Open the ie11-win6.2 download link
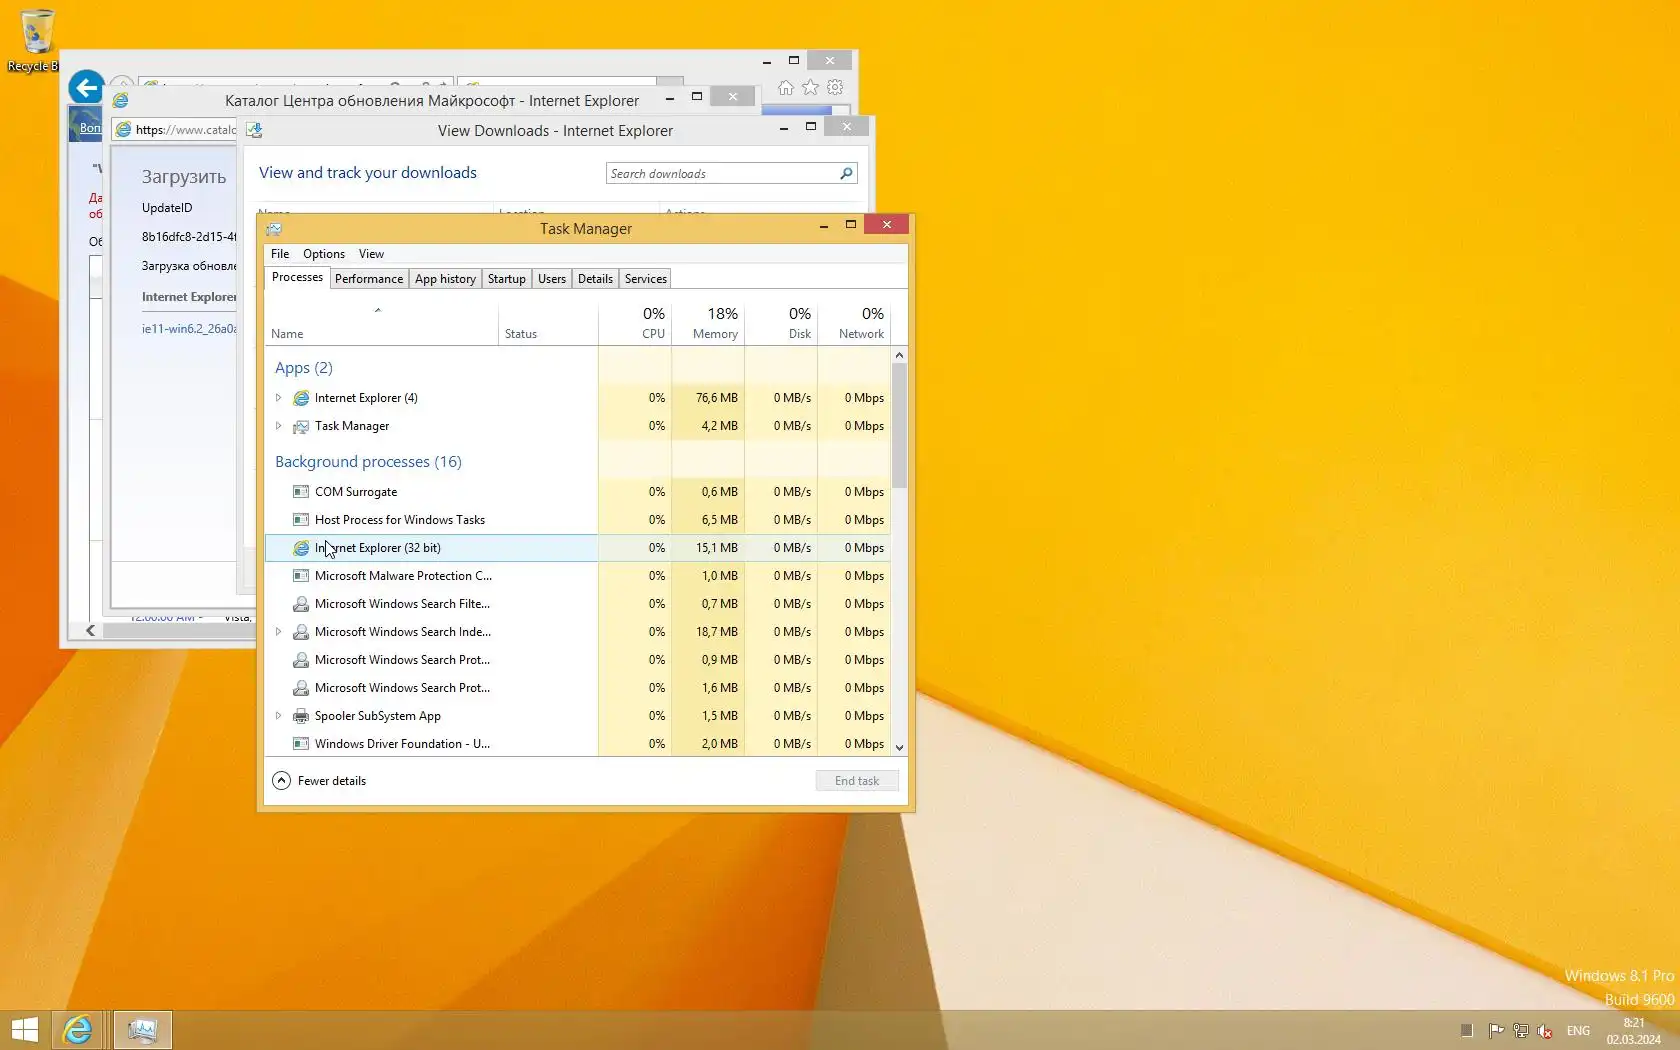Image resolution: width=1680 pixels, height=1050 pixels. pos(189,329)
